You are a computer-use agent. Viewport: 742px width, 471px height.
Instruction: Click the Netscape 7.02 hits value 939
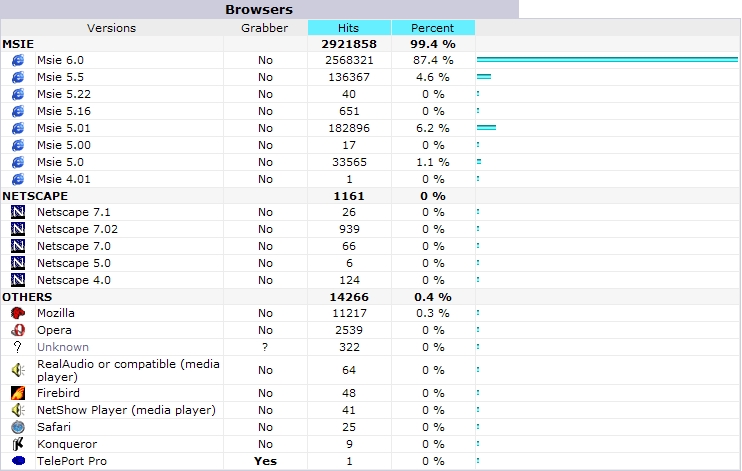tap(349, 229)
